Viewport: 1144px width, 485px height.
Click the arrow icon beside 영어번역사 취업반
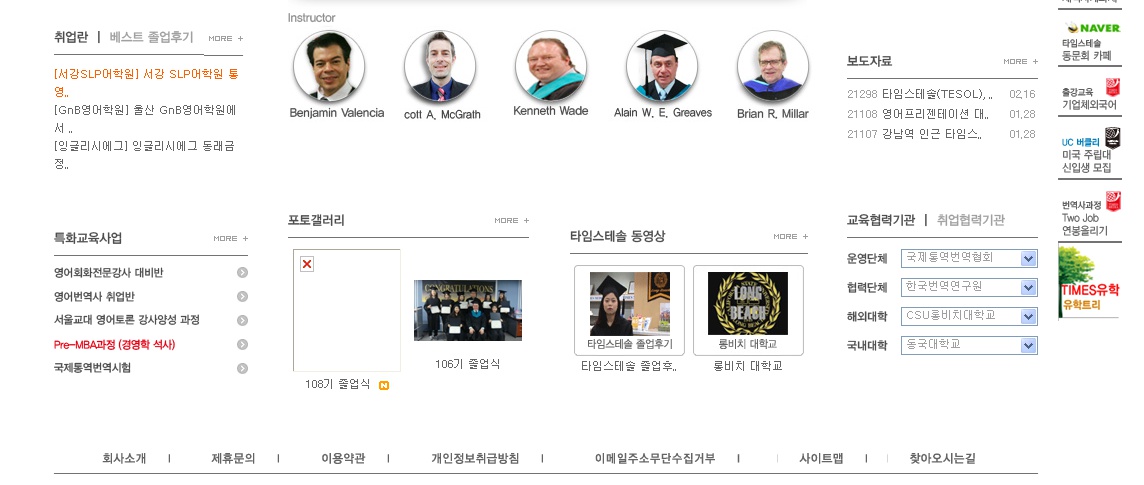click(x=242, y=297)
